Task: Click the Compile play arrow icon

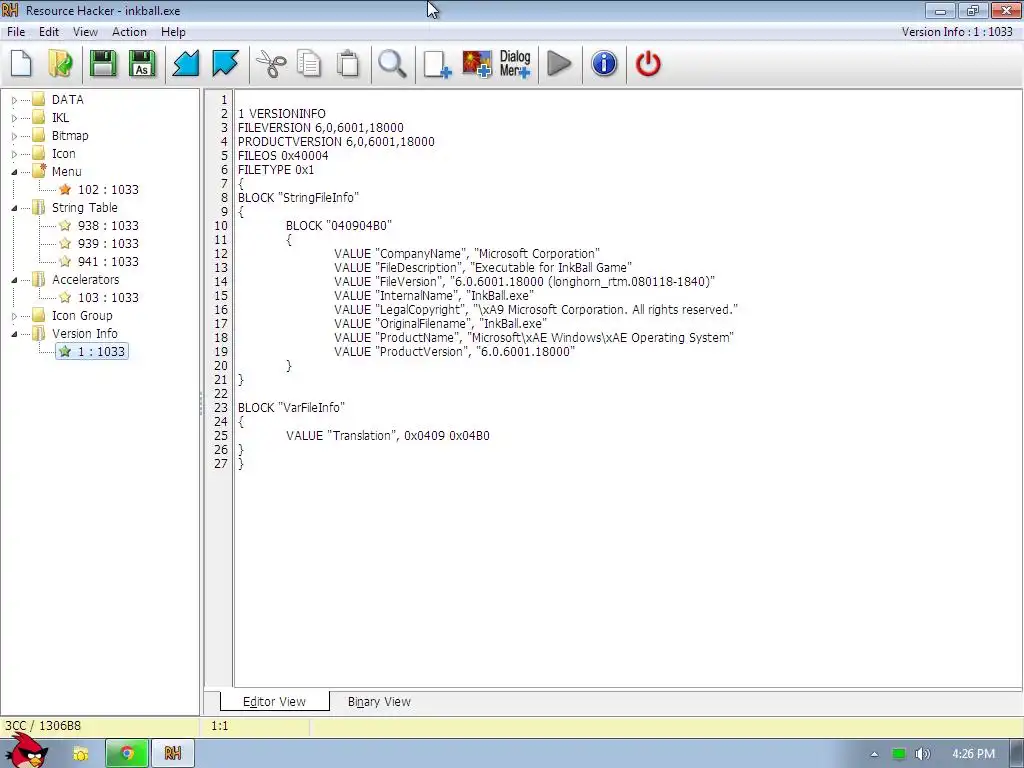Action: [559, 64]
